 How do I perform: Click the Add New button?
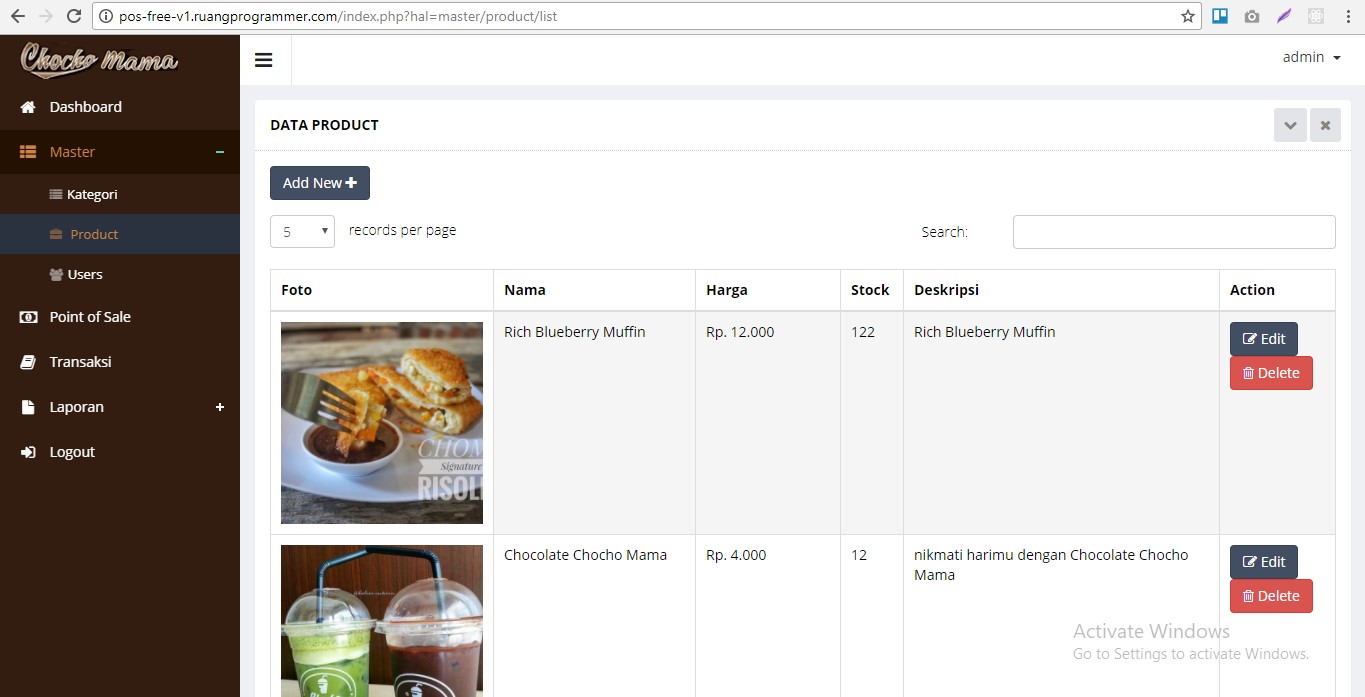pos(320,183)
